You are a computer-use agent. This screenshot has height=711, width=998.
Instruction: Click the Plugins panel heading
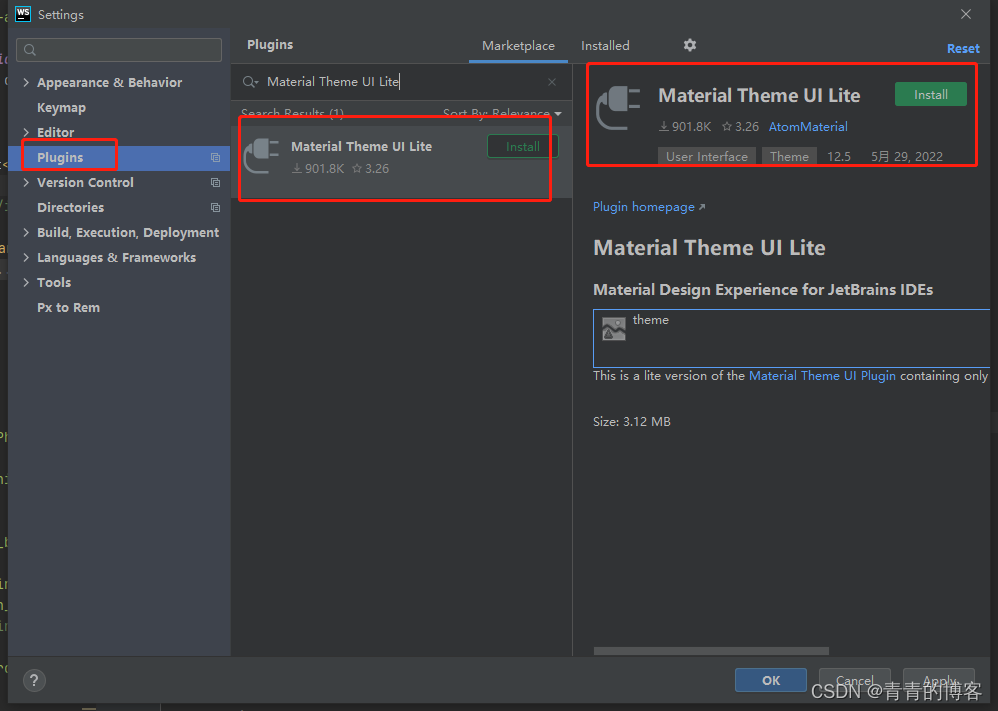coord(270,45)
